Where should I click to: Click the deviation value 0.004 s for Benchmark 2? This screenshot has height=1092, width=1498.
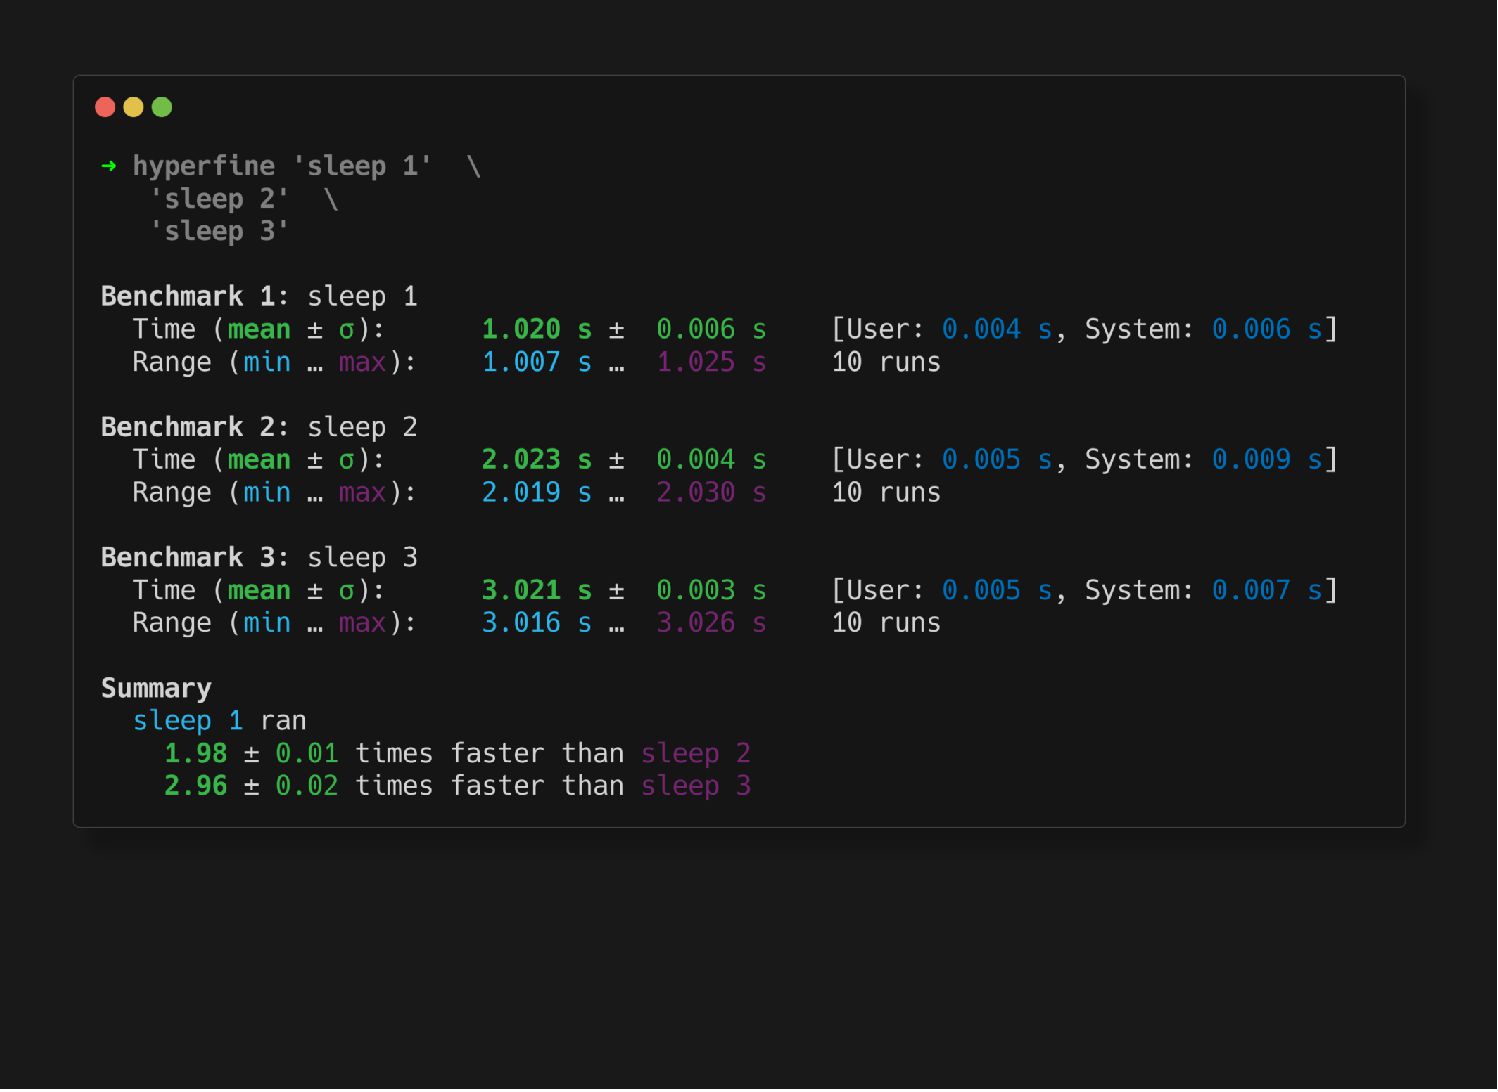(x=711, y=459)
